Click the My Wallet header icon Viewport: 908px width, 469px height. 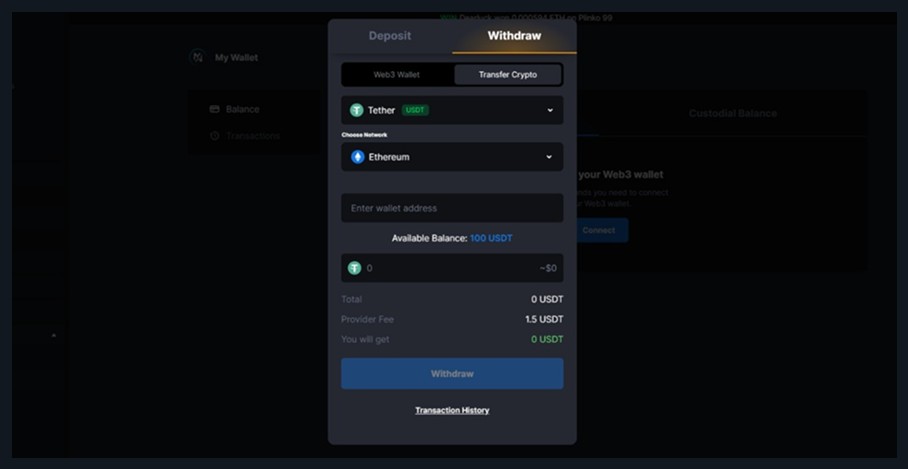pos(198,58)
